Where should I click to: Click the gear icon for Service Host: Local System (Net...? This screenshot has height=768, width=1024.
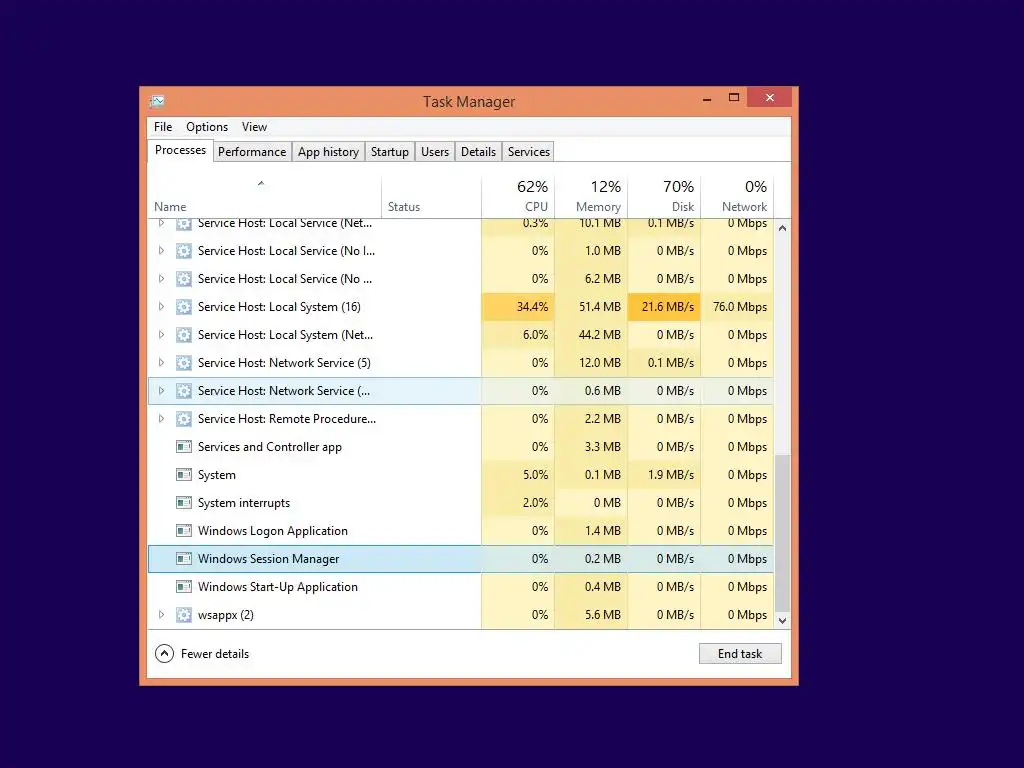click(x=184, y=335)
